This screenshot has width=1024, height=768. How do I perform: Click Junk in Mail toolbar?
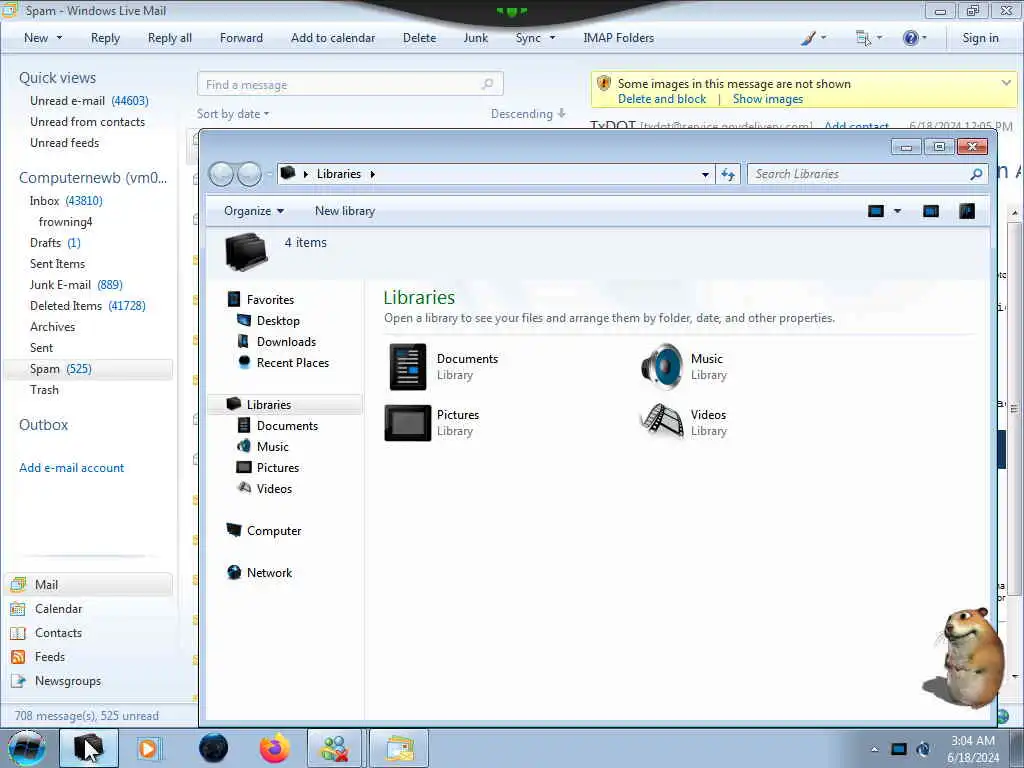(475, 38)
